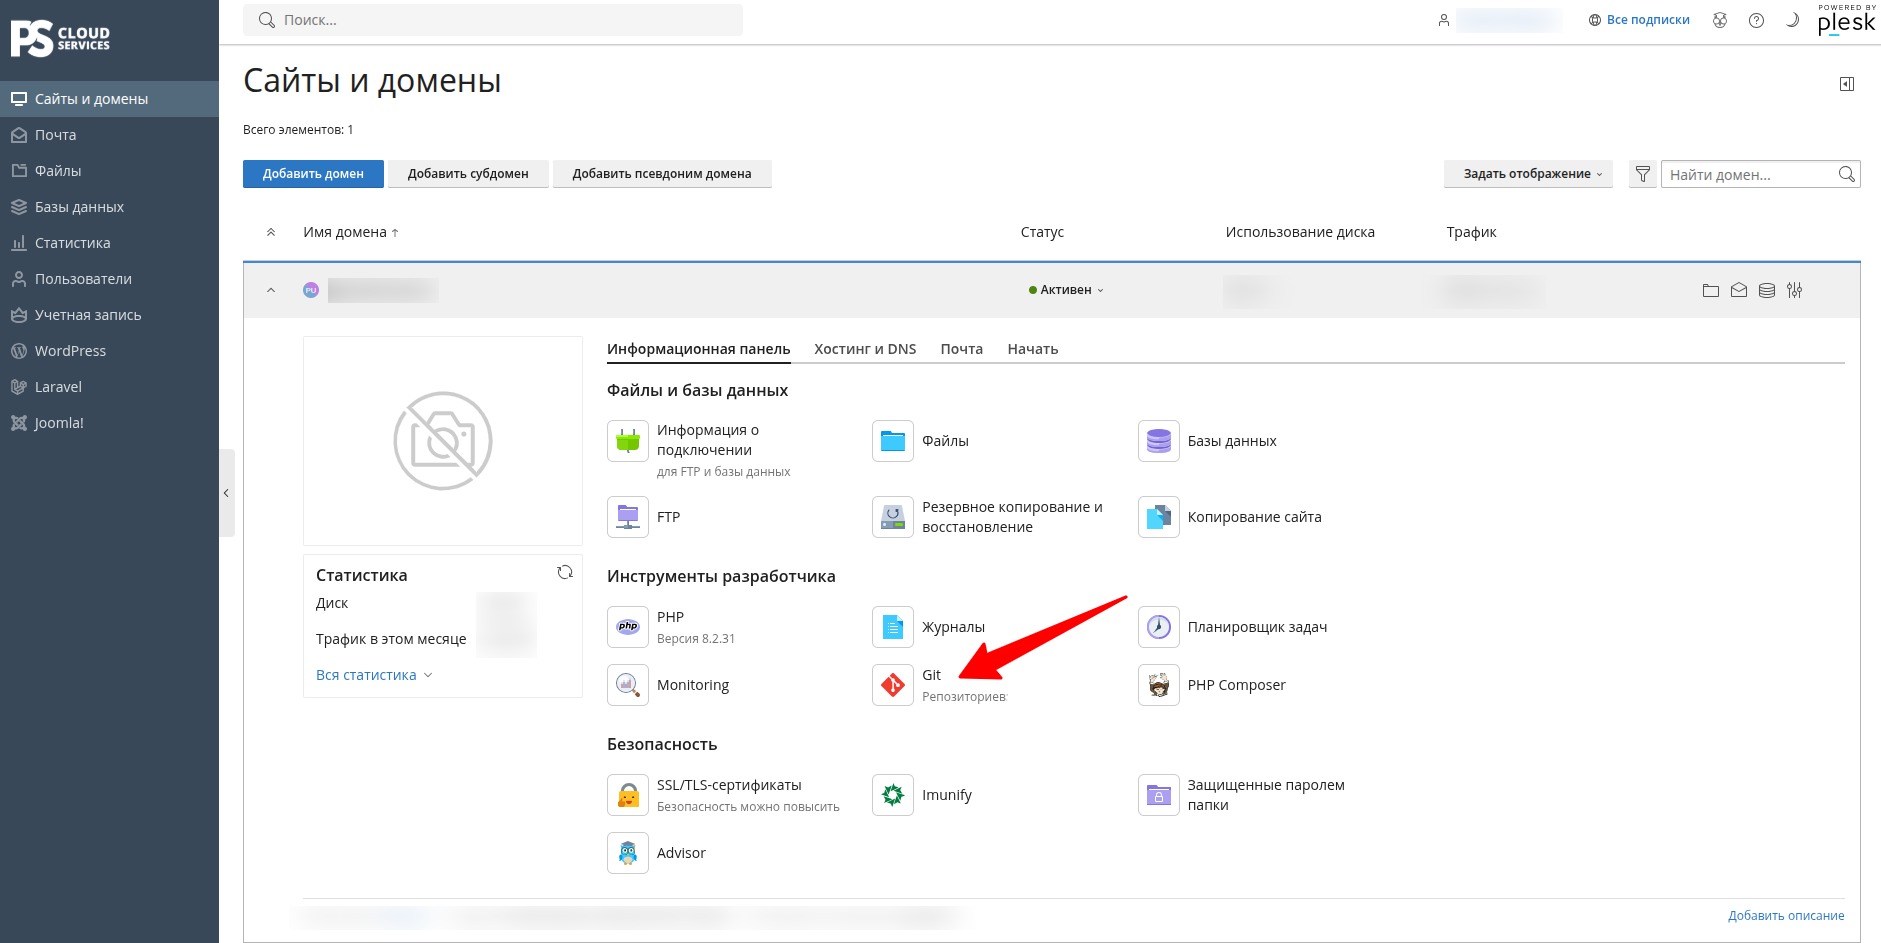Open Joomla! in sidebar
Image resolution: width=1881 pixels, height=943 pixels.
pyautogui.click(x=109, y=423)
